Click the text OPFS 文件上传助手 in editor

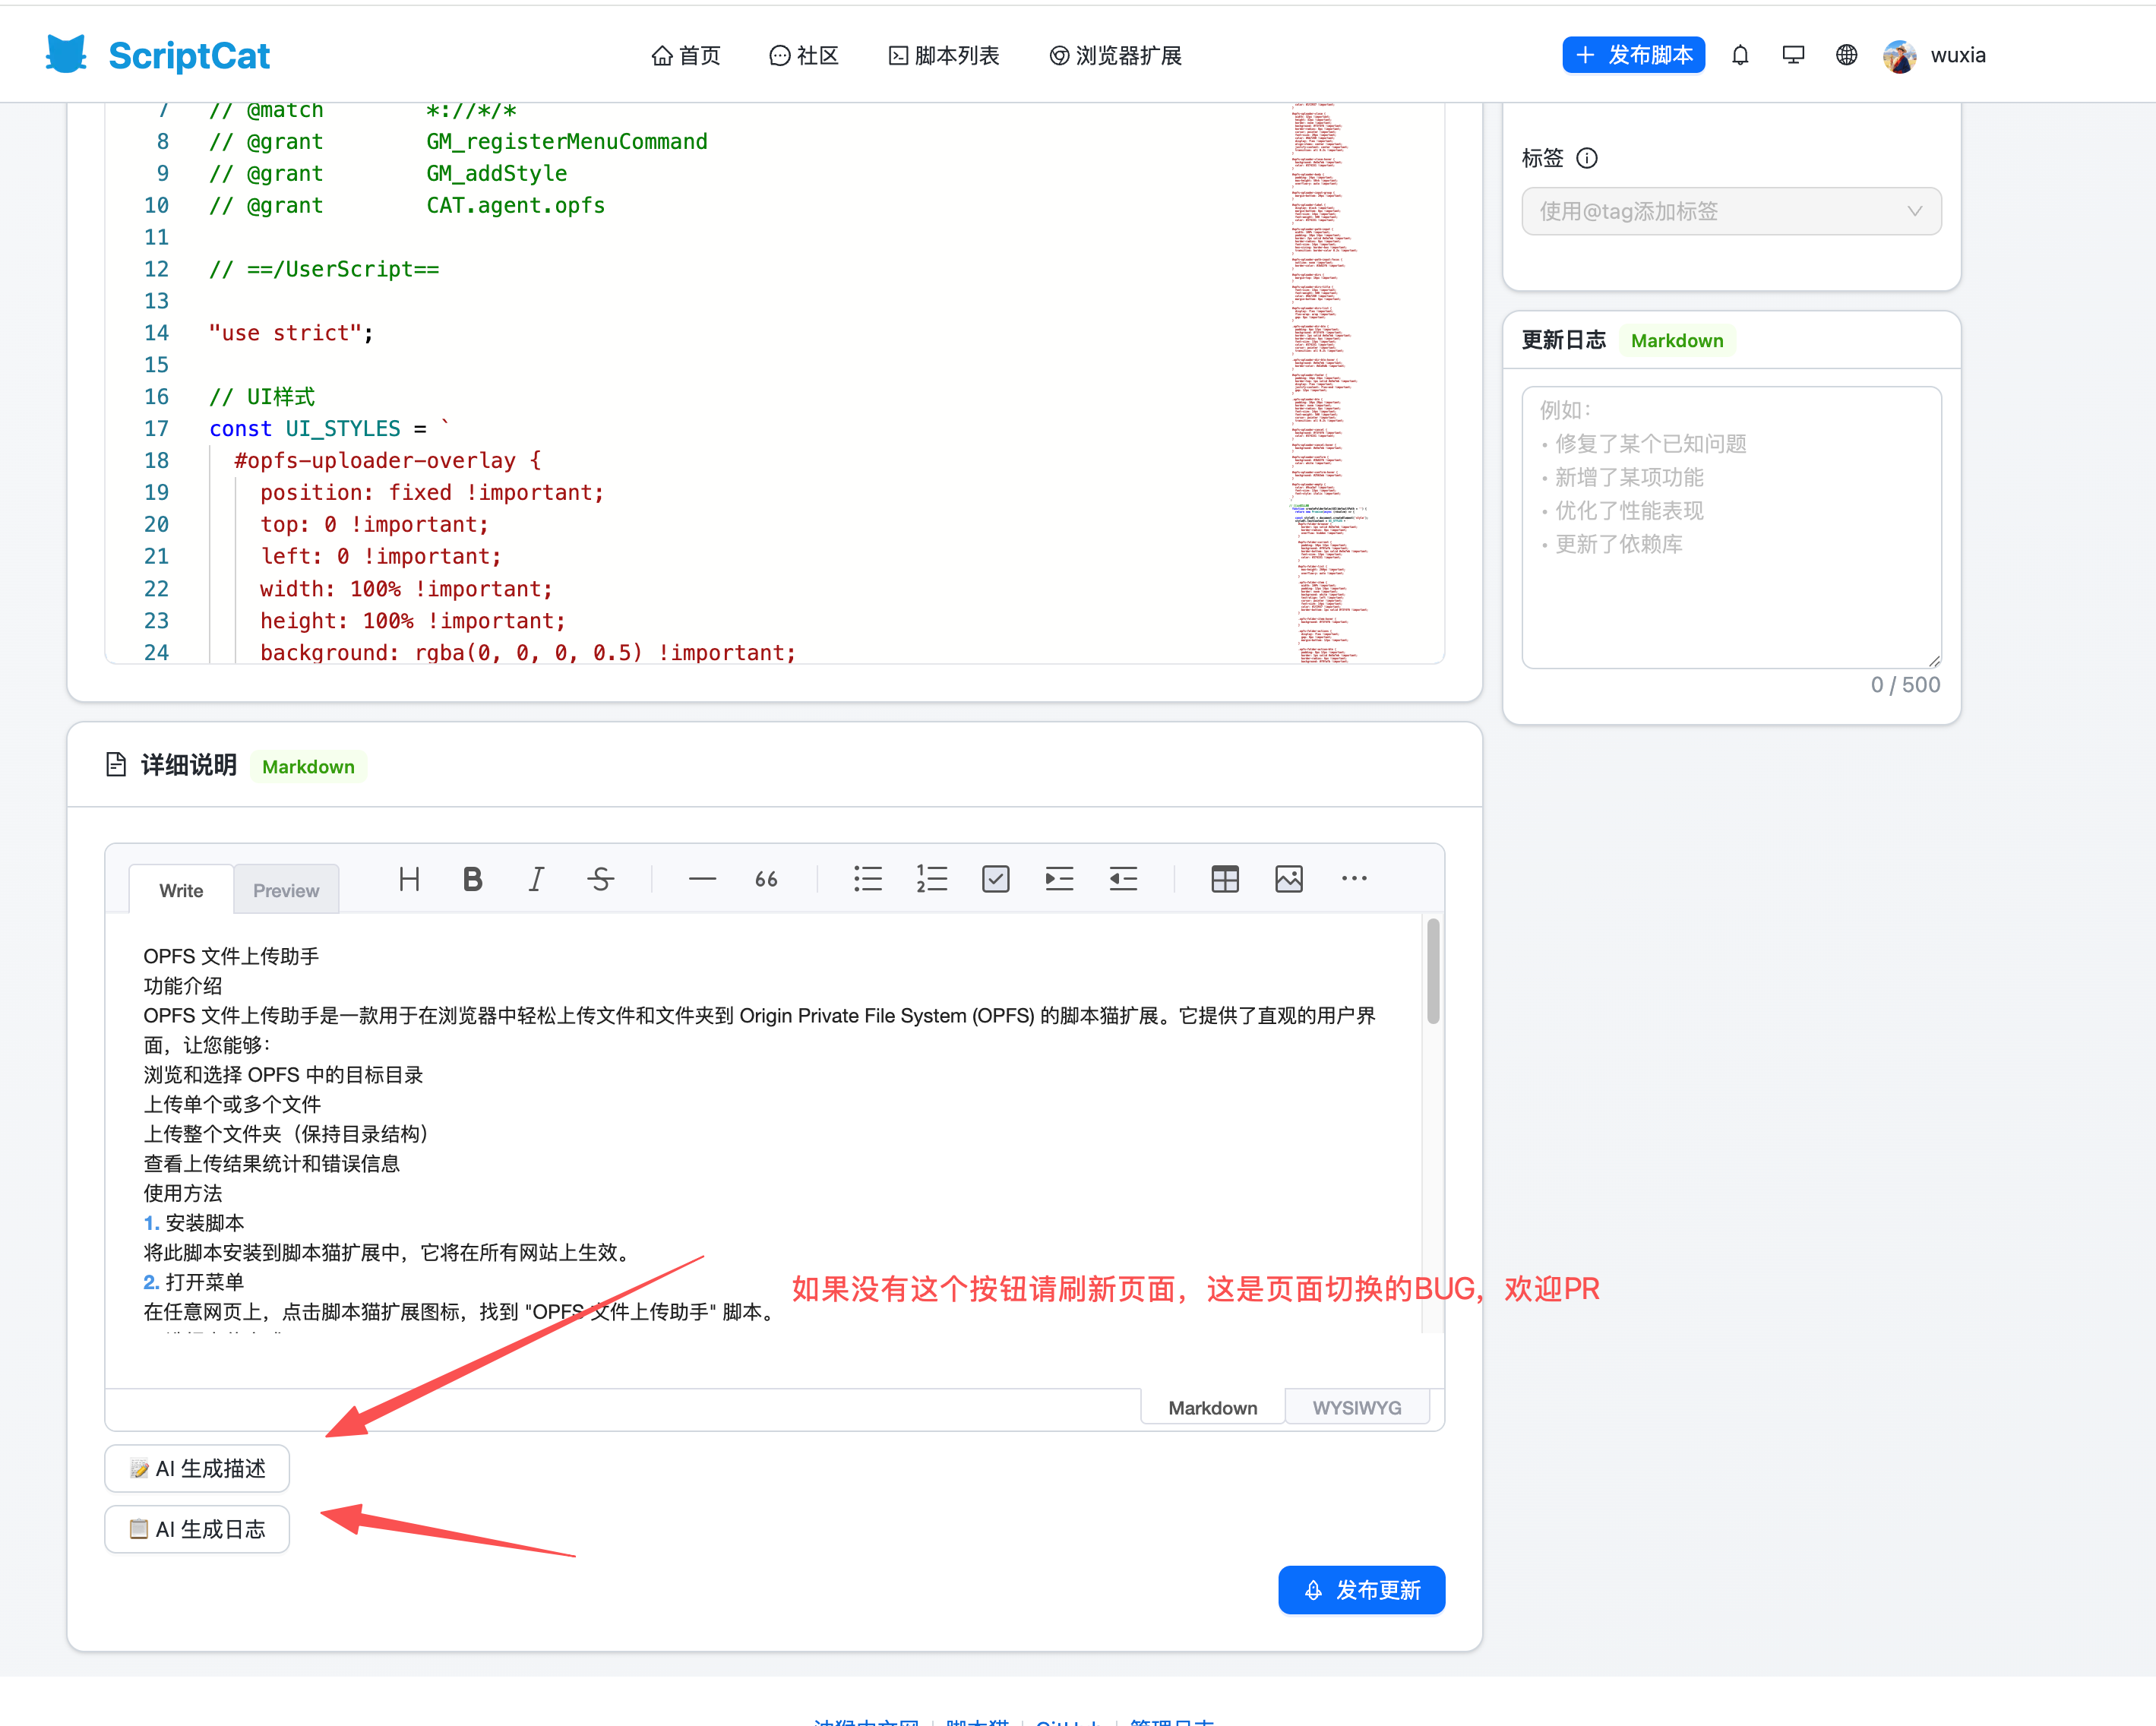231,956
